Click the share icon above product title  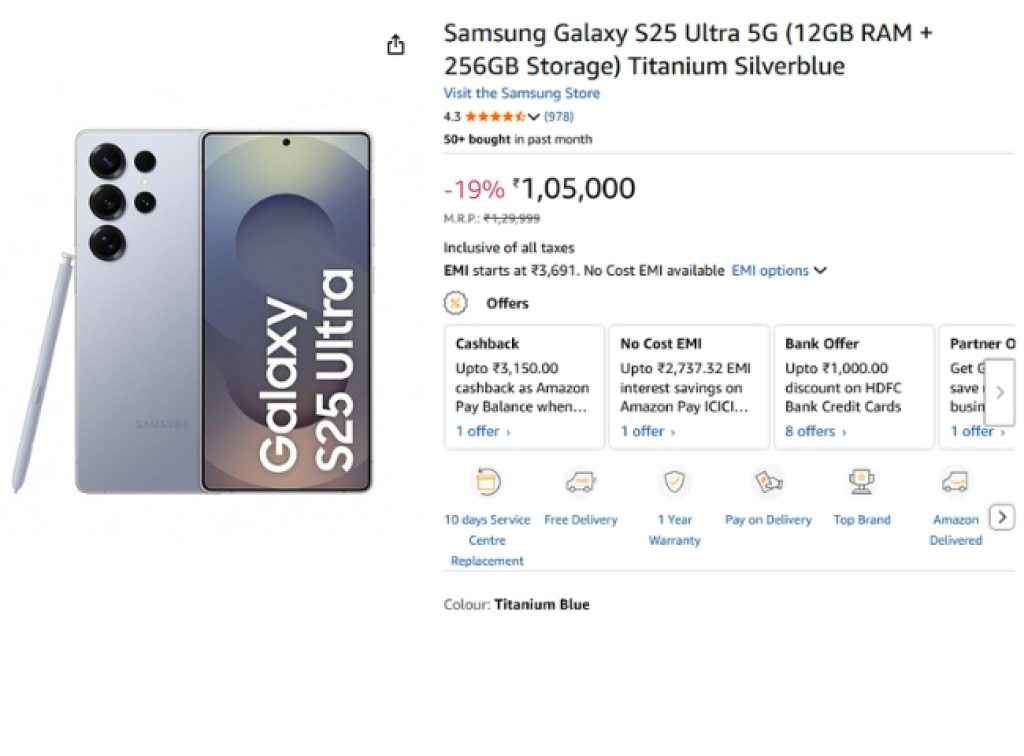point(396,44)
